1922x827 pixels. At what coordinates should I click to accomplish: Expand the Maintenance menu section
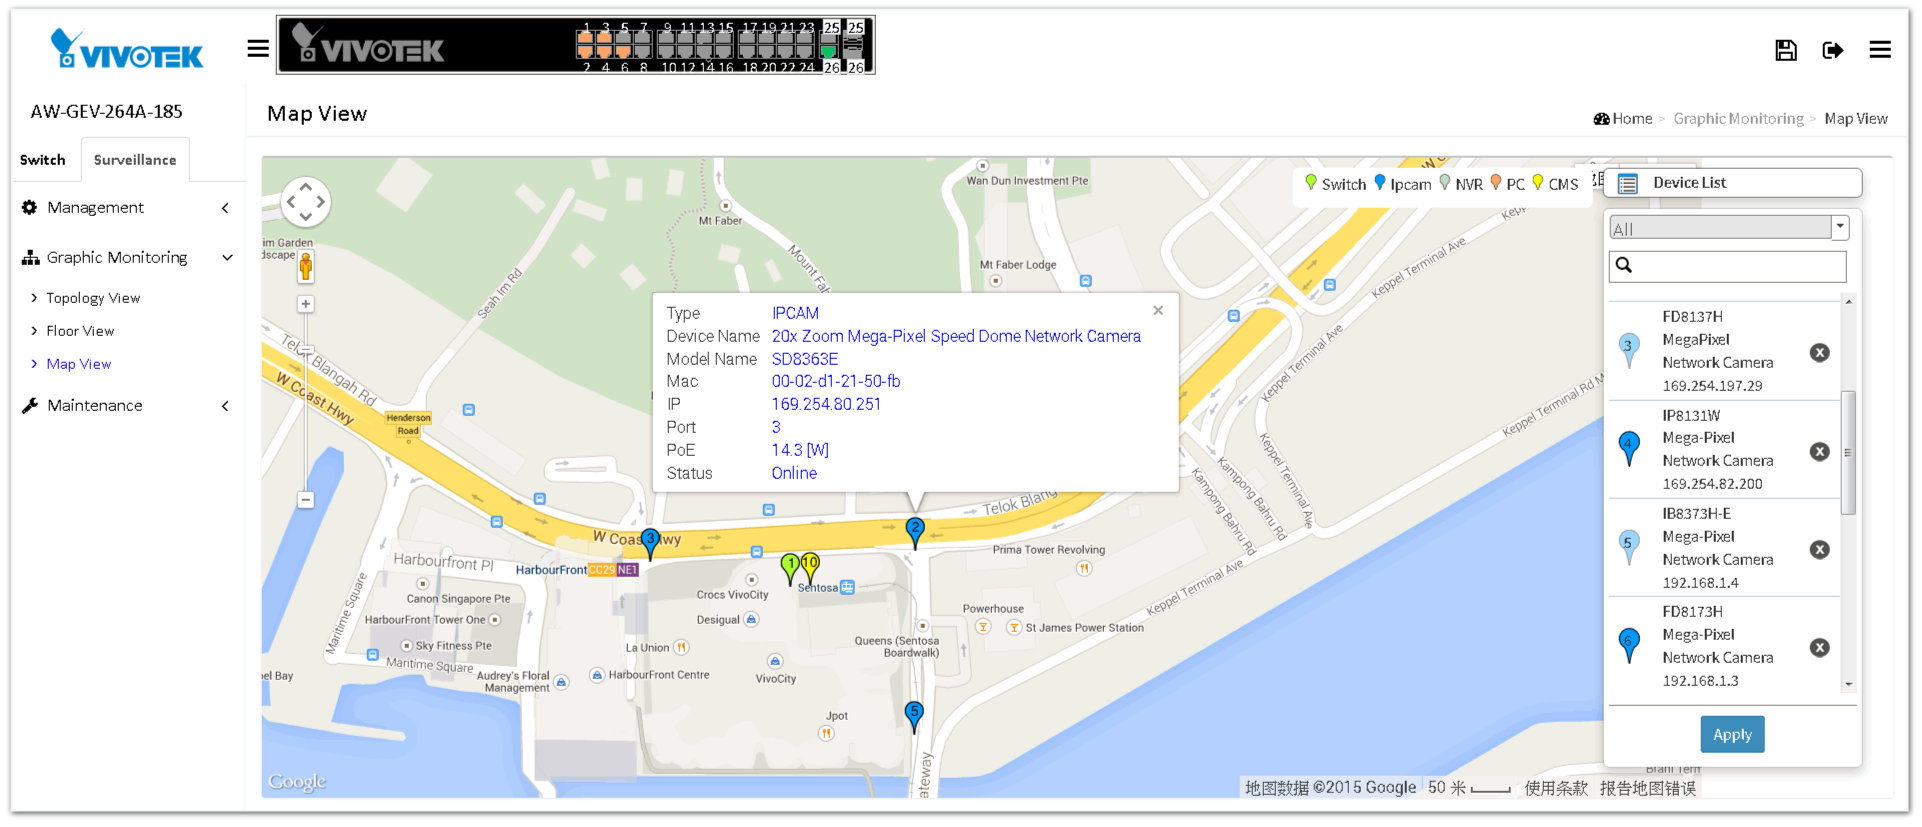point(128,405)
